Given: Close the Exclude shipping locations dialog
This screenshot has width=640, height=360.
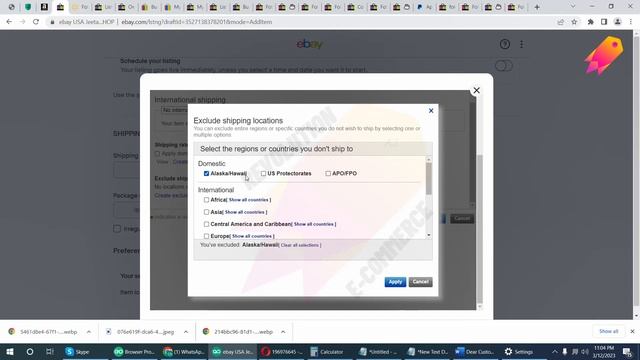Looking at the screenshot, I should 431,111.
